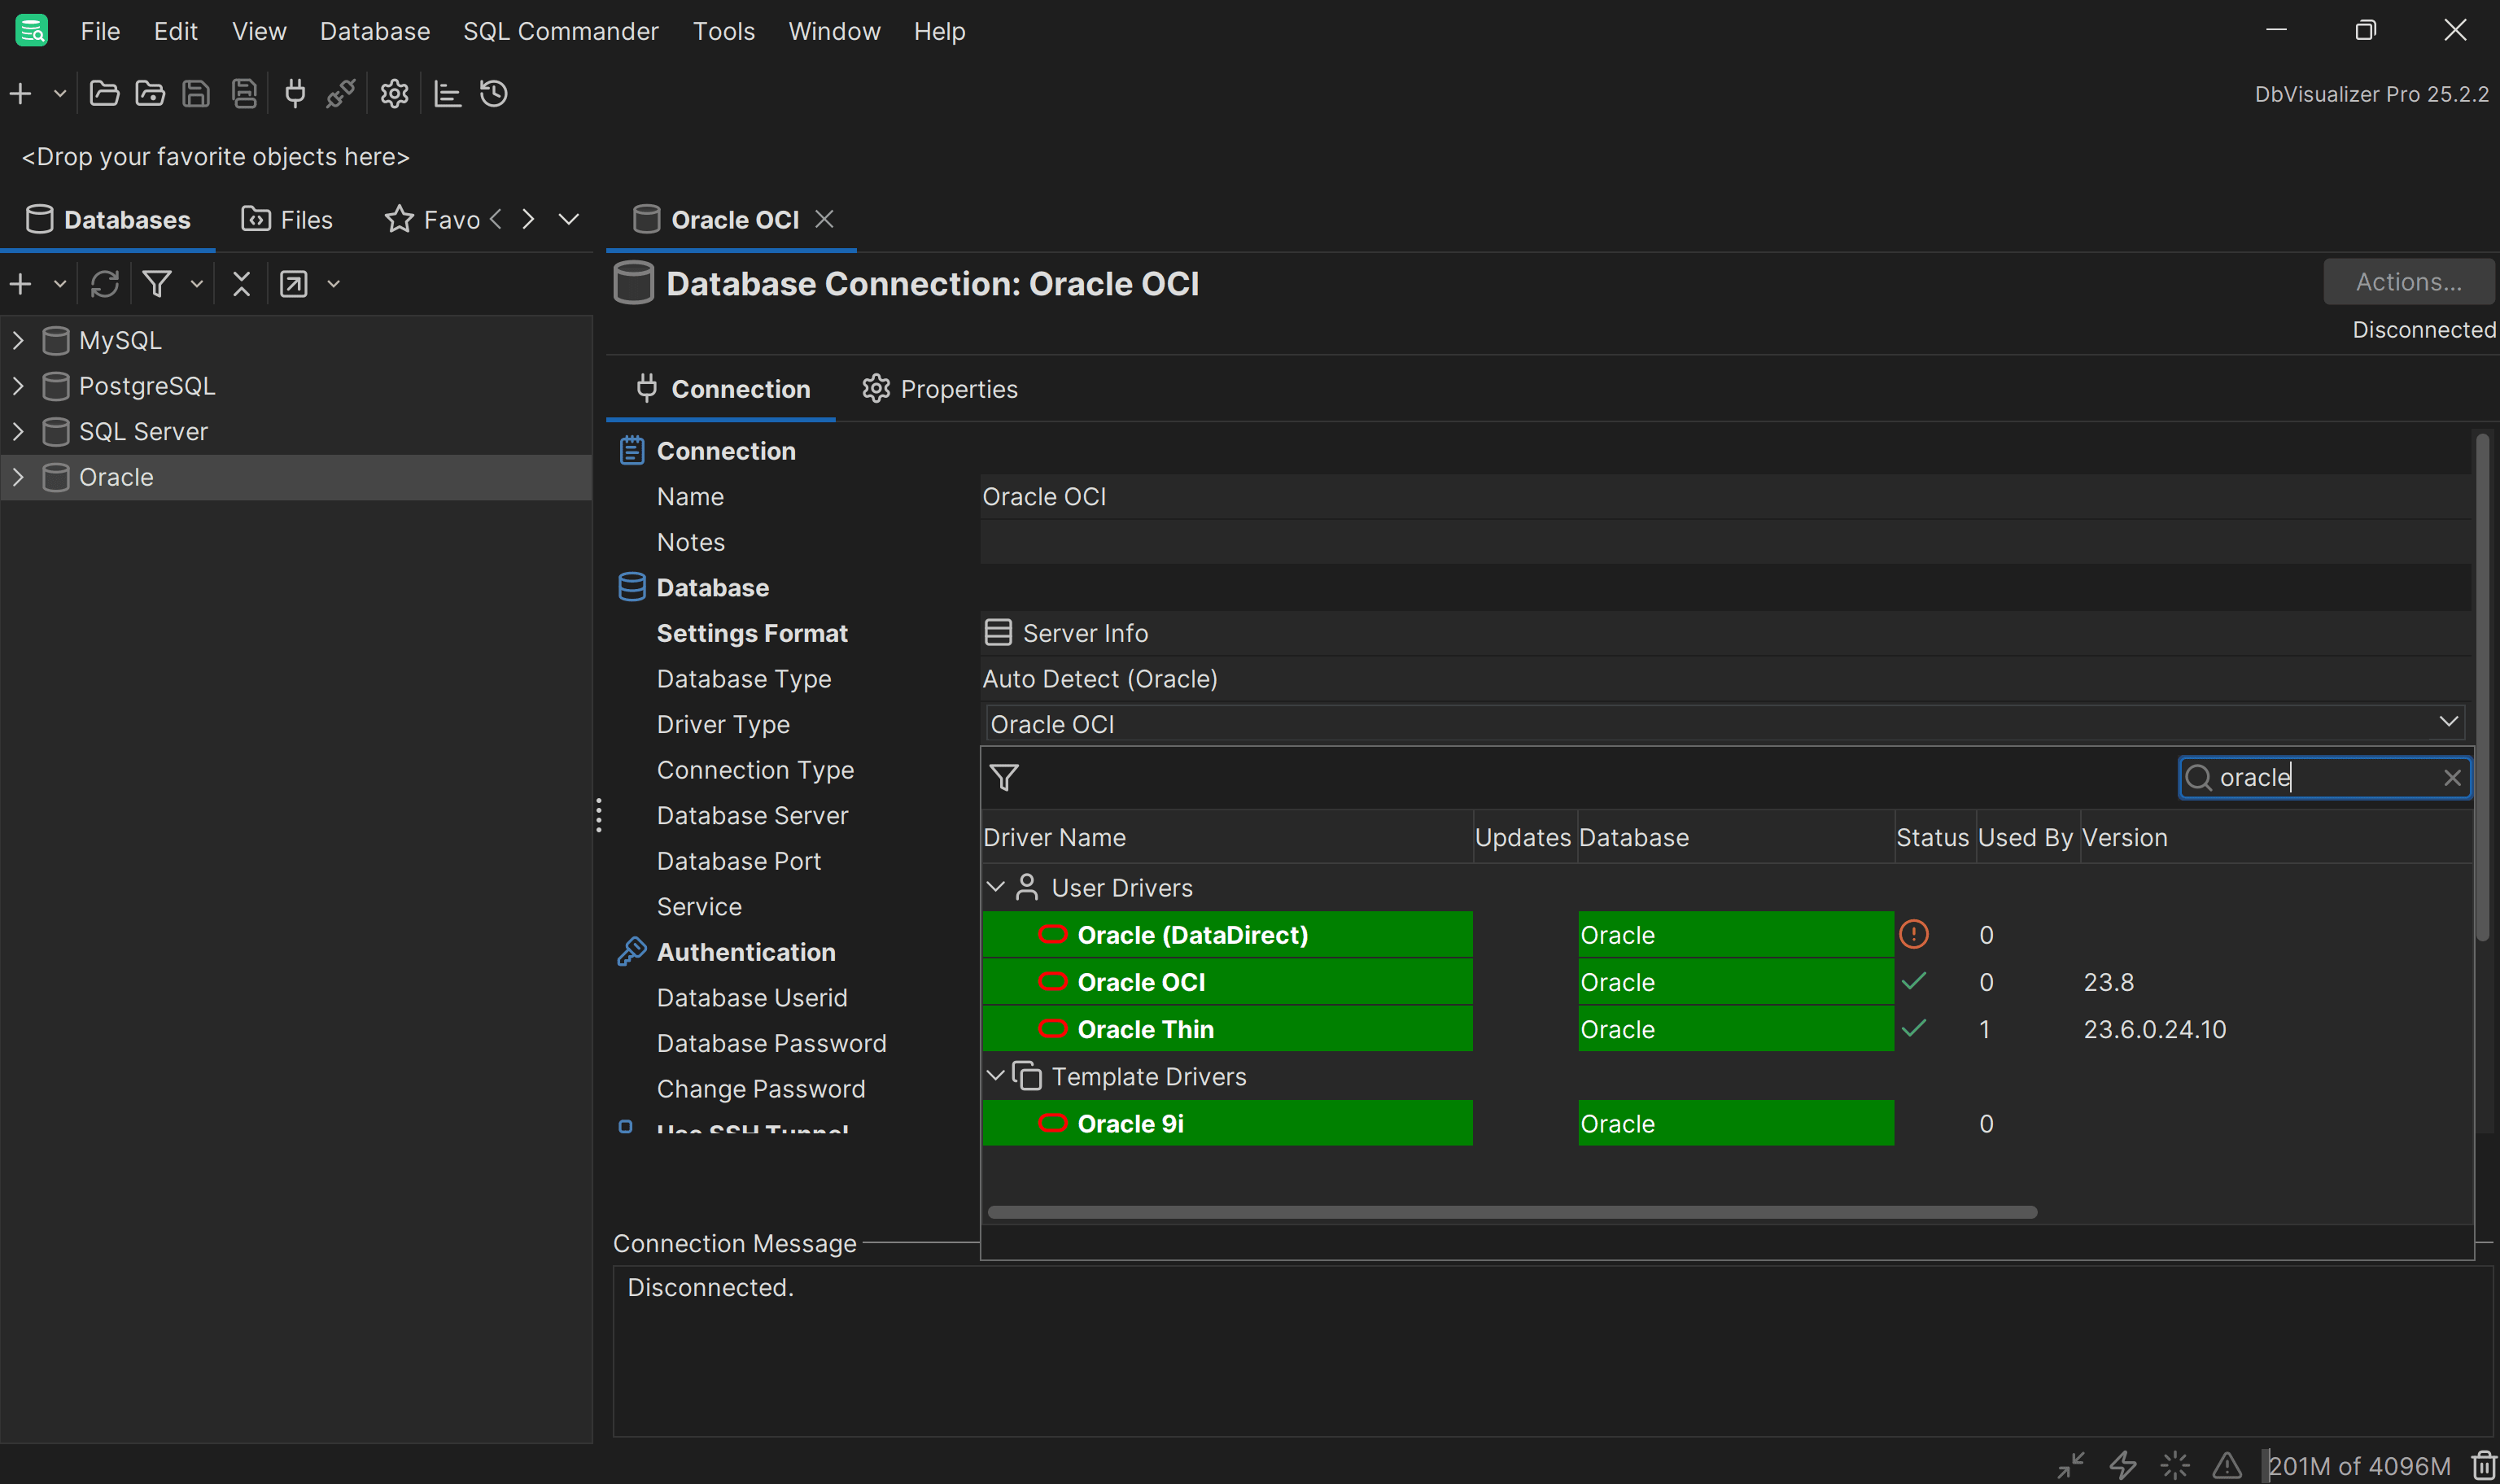Screen dimensions: 2500x1484
Task: Click the memory usage bar 201M of 4096M
Action: (2360, 1466)
